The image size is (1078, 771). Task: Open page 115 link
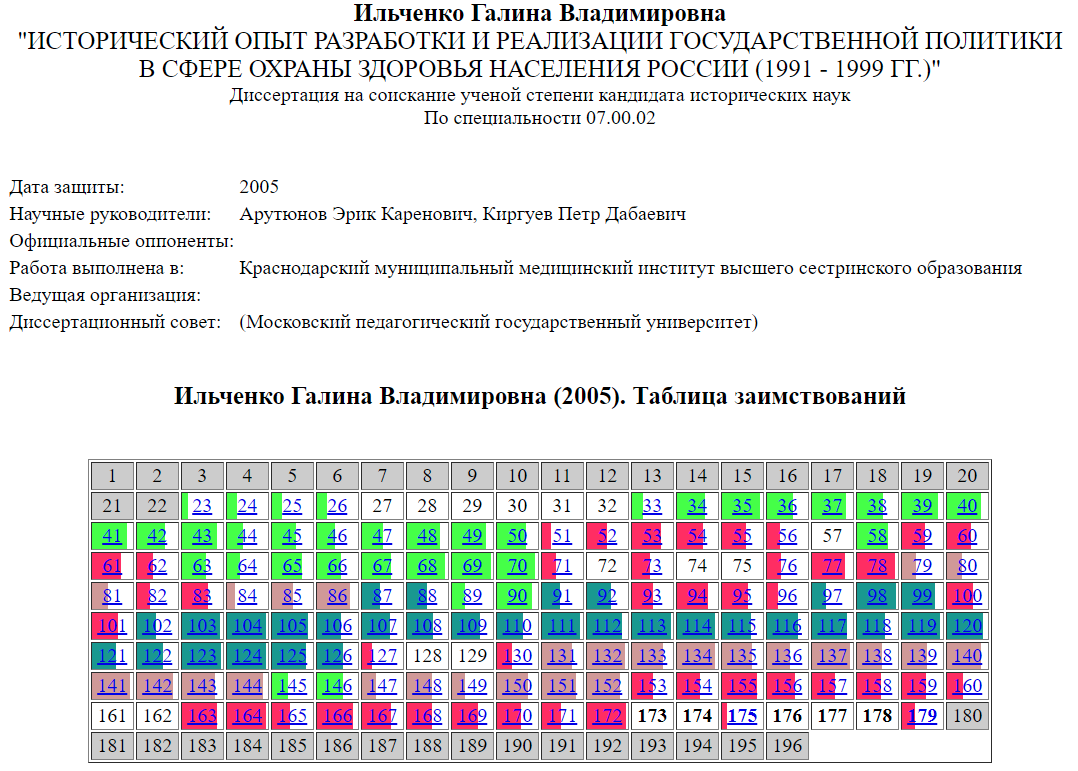(742, 626)
